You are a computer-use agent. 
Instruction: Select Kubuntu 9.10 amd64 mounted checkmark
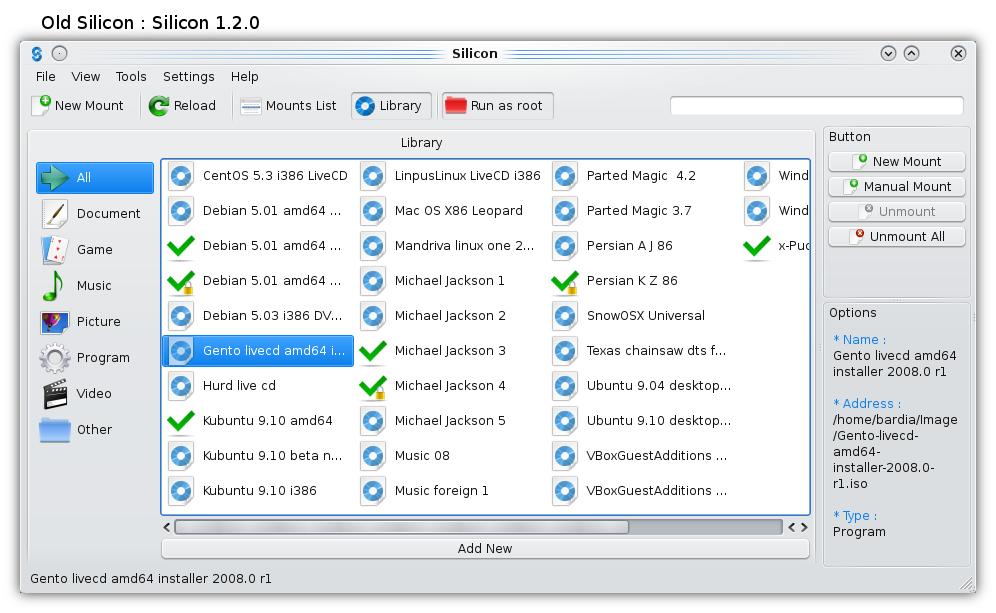pos(181,421)
